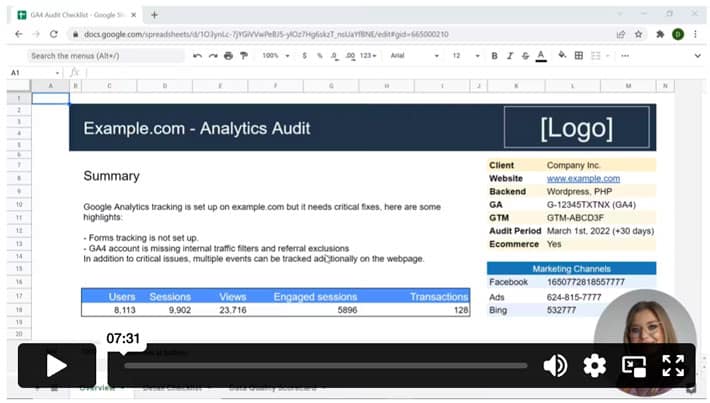Share this page icon in address bar
Image resolution: width=710 pixels, height=403 pixels.
point(621,34)
